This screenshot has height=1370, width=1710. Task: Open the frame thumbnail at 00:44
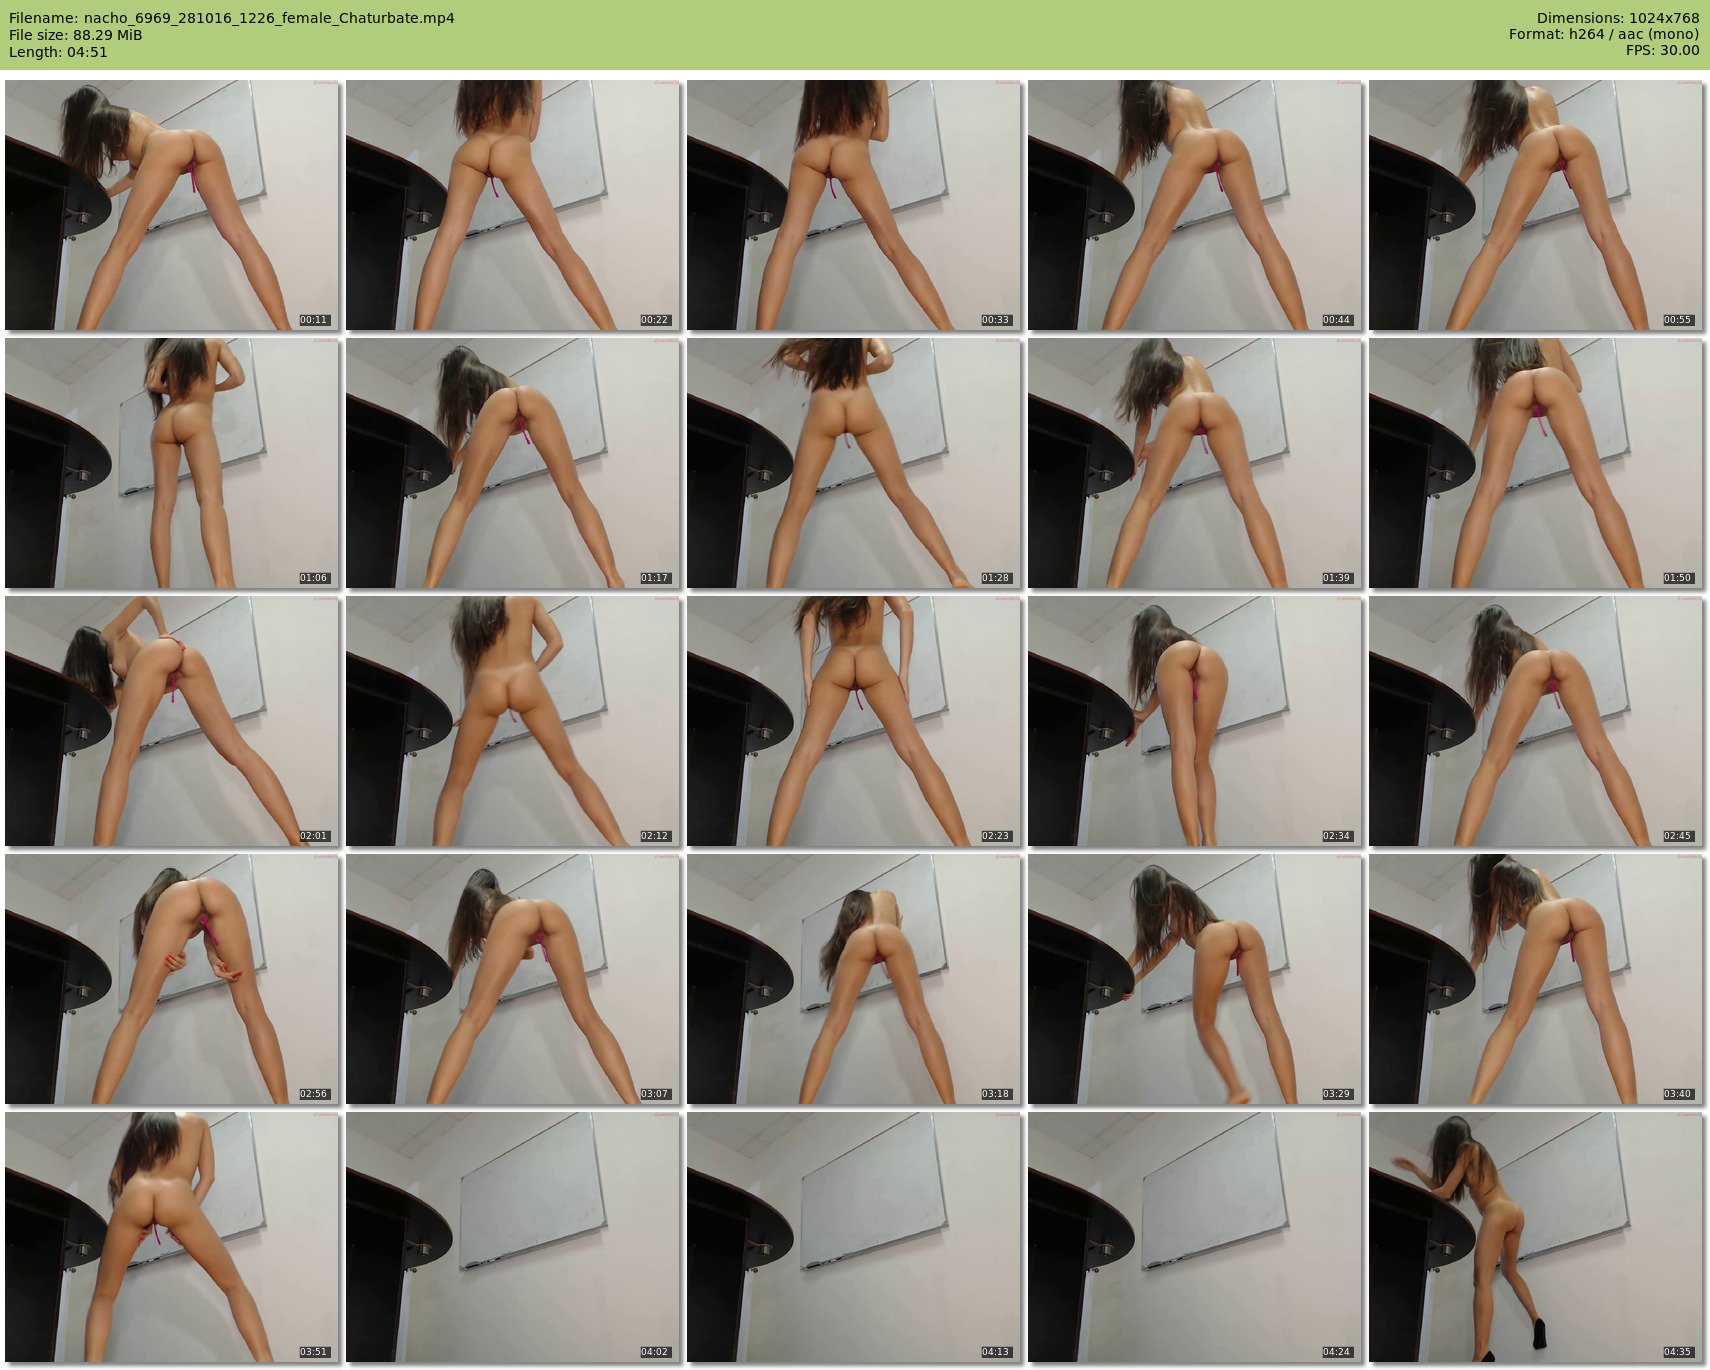(x=1195, y=205)
